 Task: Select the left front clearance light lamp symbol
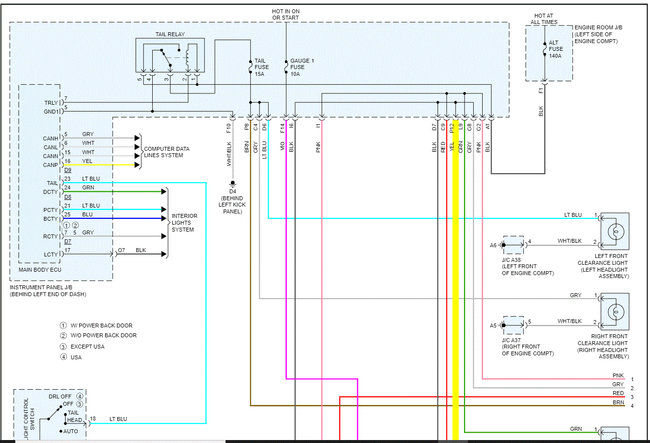[616, 231]
